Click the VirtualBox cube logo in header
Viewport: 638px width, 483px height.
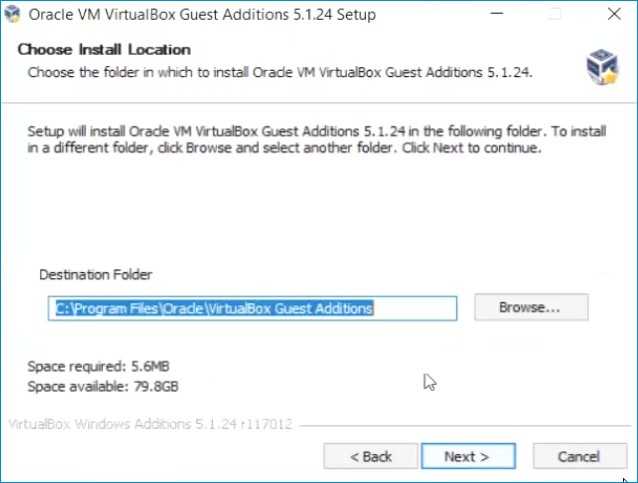[602, 67]
